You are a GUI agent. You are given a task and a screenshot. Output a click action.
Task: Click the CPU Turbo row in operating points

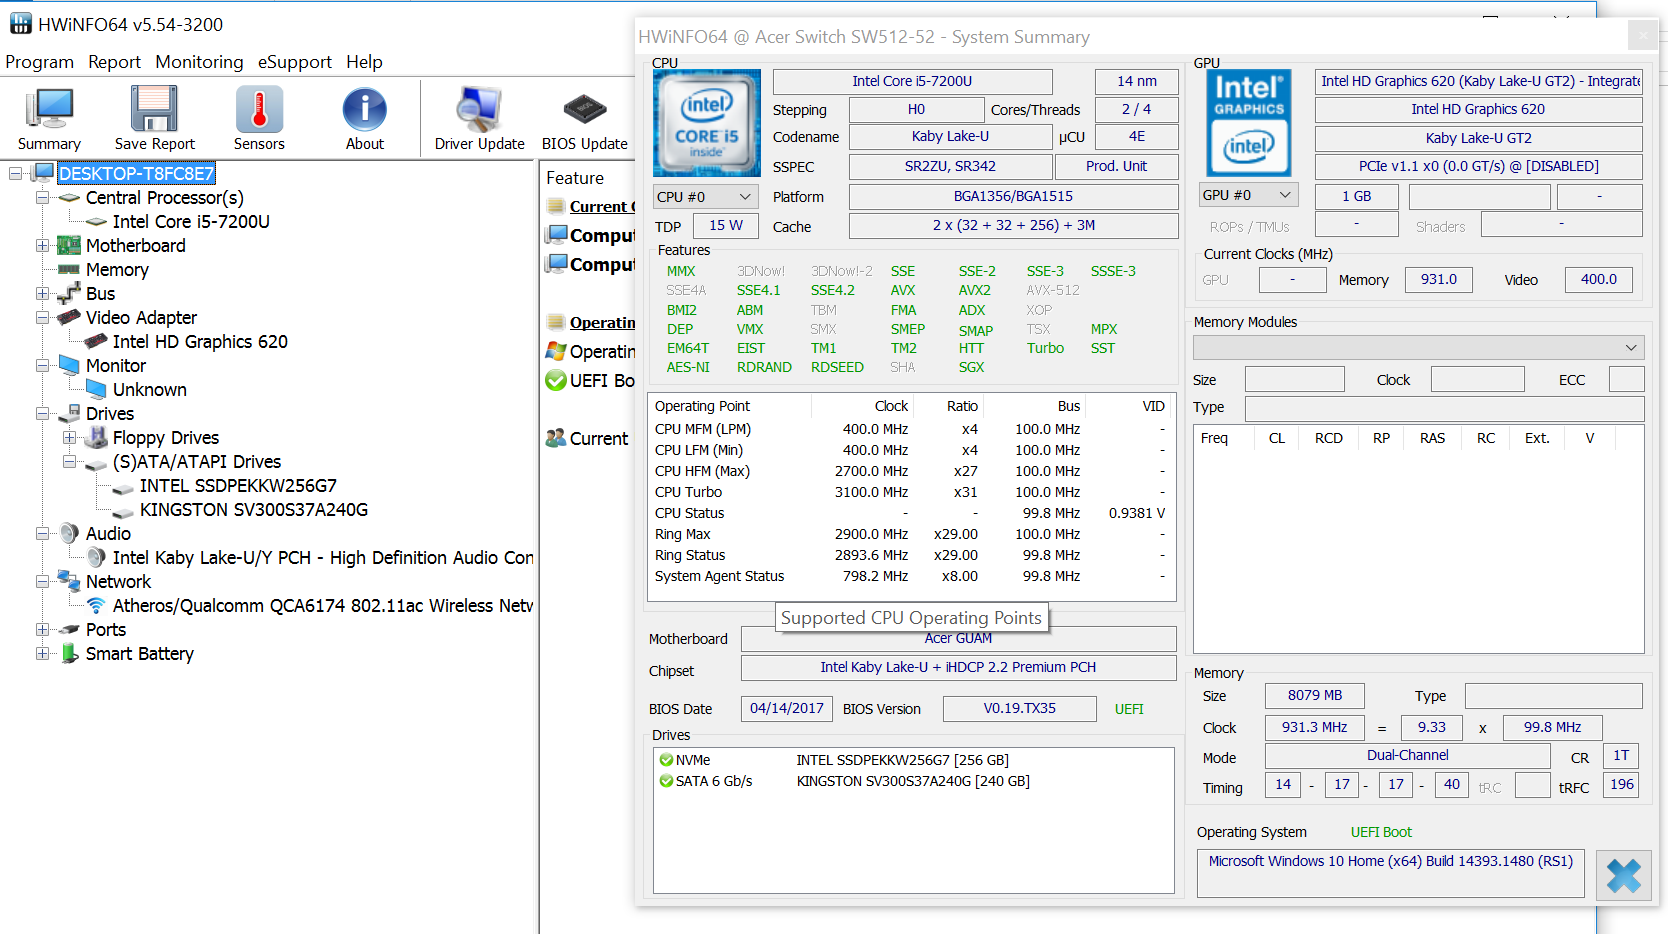pos(910,492)
